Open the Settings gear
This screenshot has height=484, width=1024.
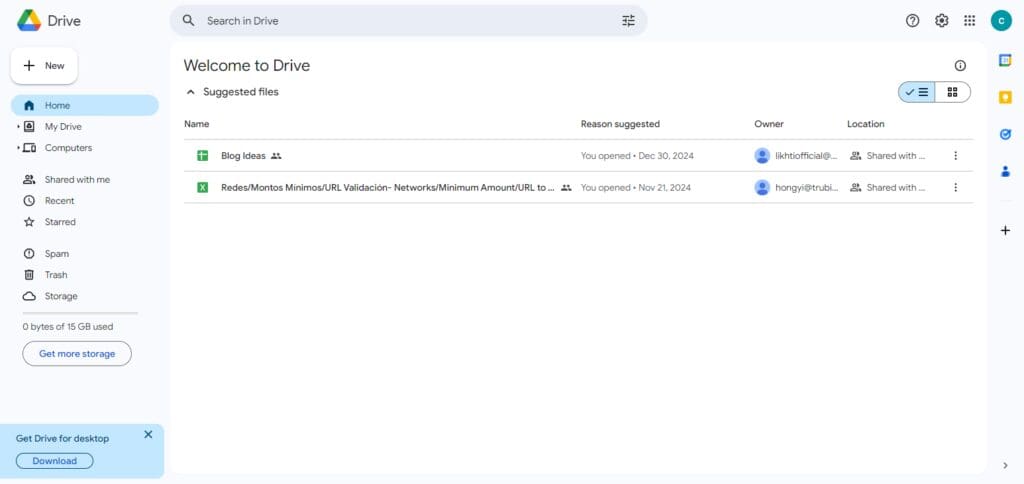(941, 20)
